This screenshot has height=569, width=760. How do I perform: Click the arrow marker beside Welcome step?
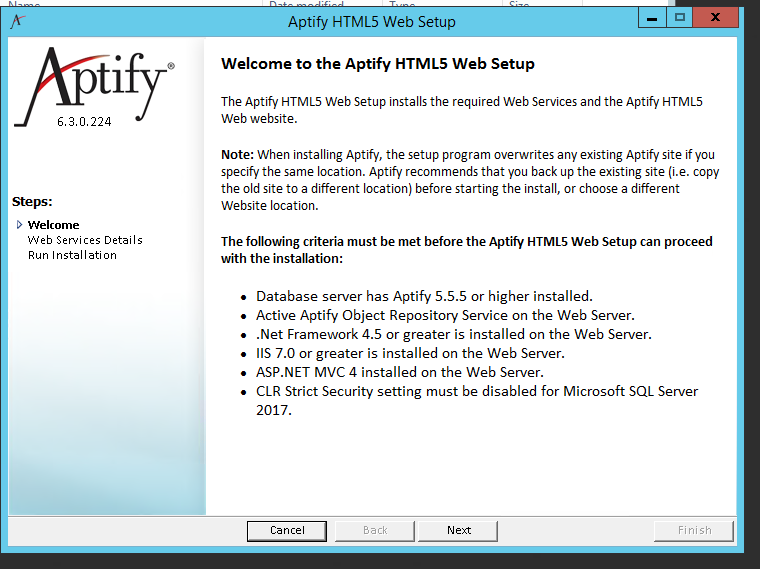click(19, 224)
